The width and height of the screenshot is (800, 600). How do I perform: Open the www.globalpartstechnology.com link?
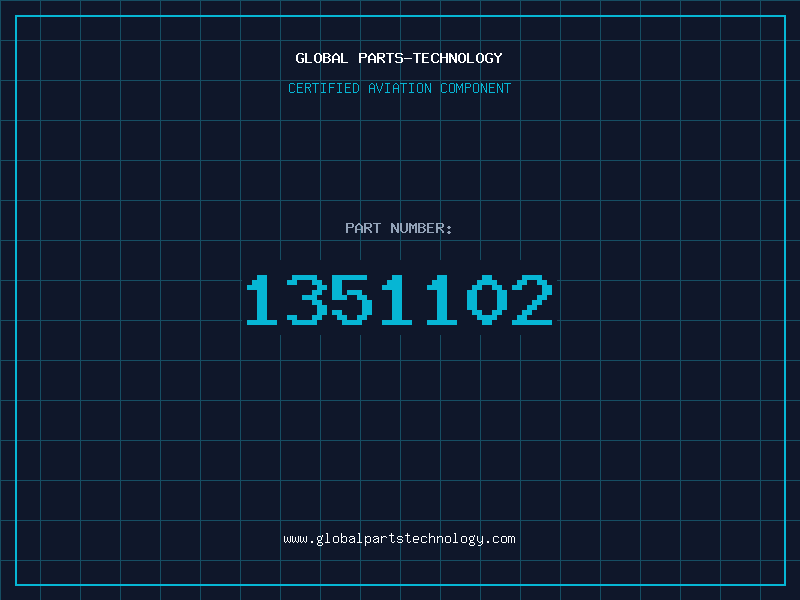pos(399,539)
